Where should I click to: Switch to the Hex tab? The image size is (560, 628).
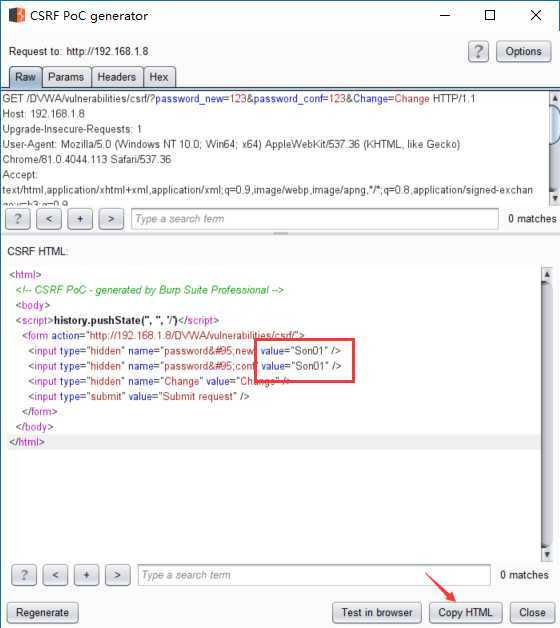click(159, 77)
